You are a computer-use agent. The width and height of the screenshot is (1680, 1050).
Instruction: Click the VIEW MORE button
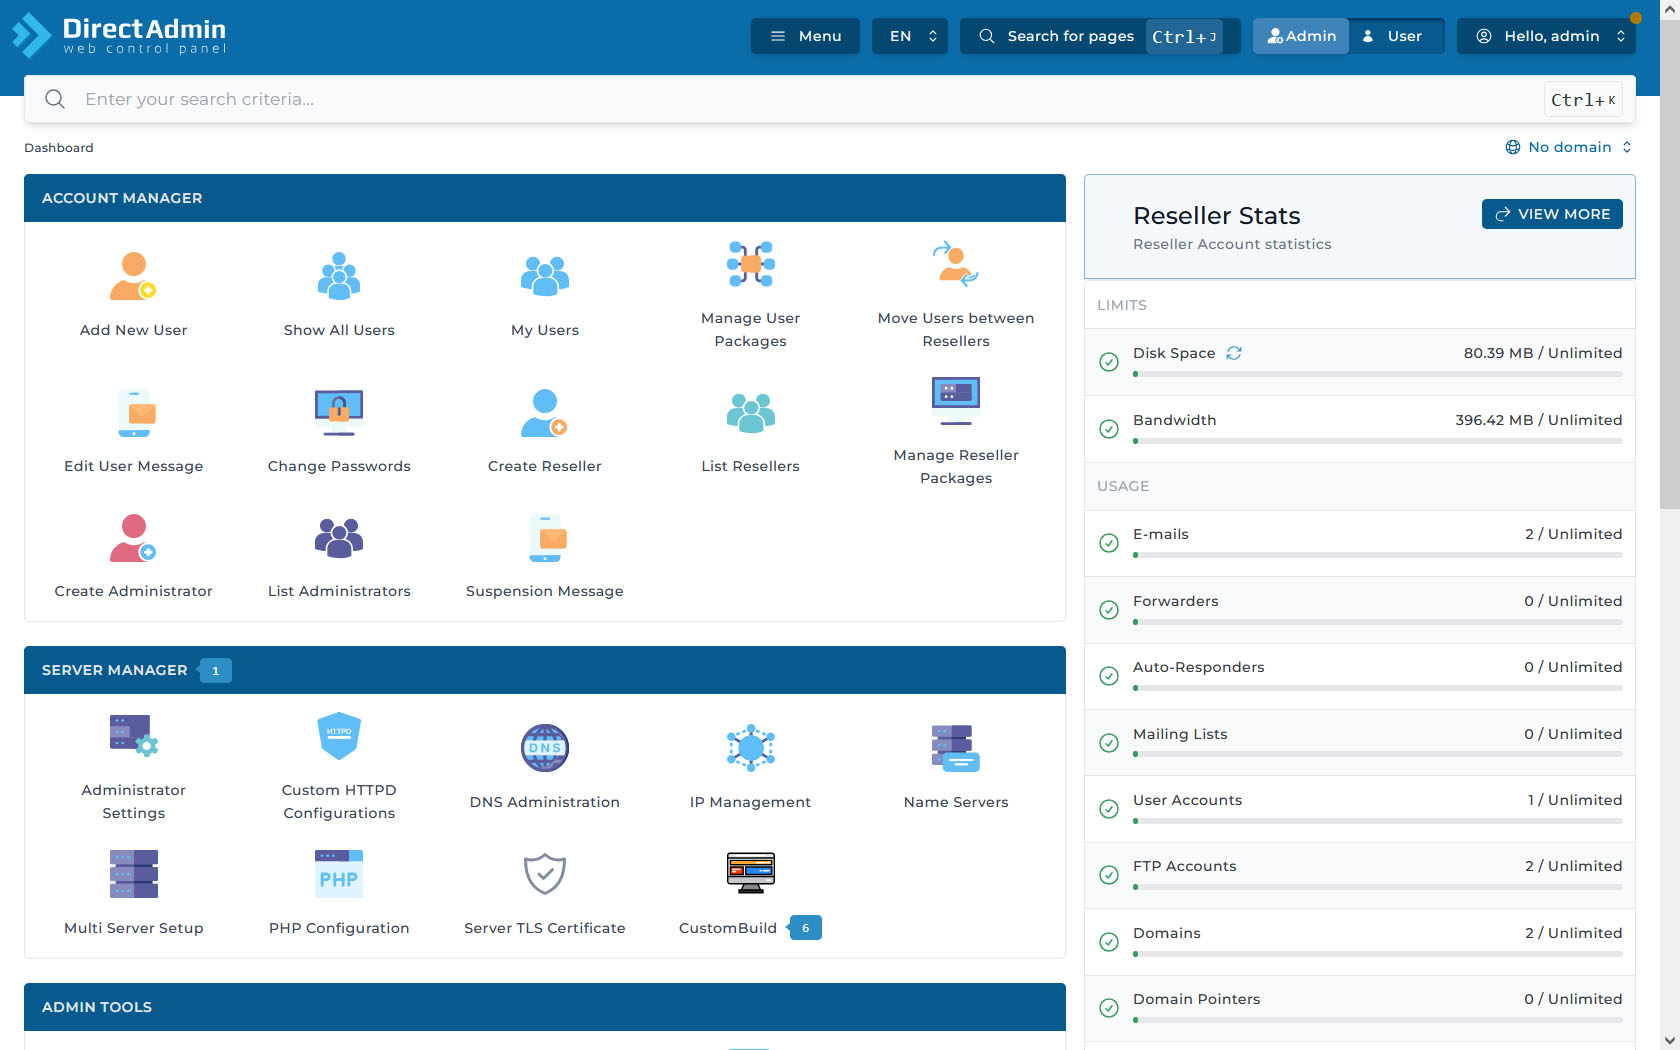point(1551,214)
